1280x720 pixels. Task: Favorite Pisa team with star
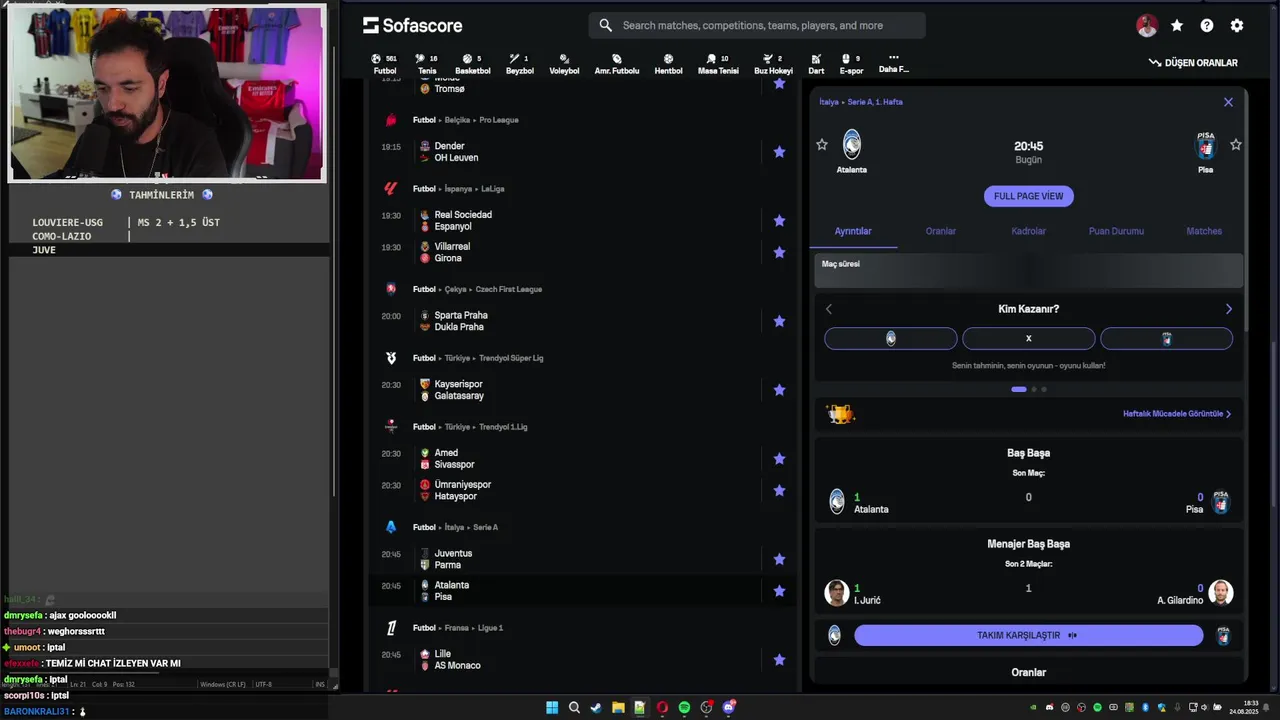pyautogui.click(x=1236, y=145)
